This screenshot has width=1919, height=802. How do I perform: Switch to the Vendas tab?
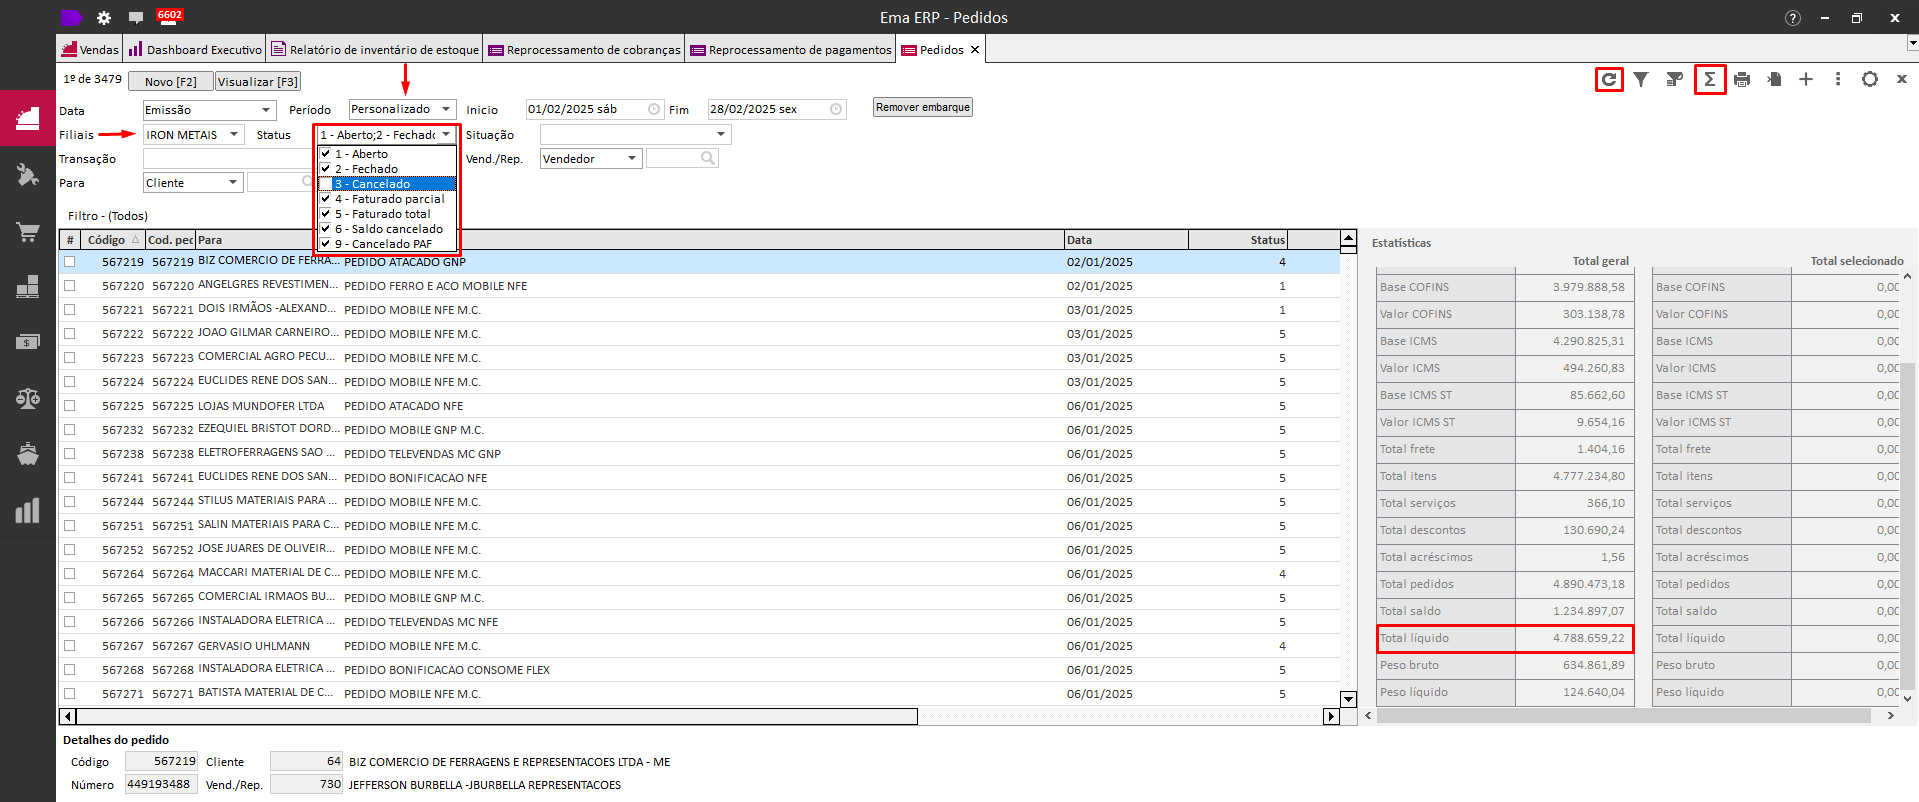pos(90,49)
